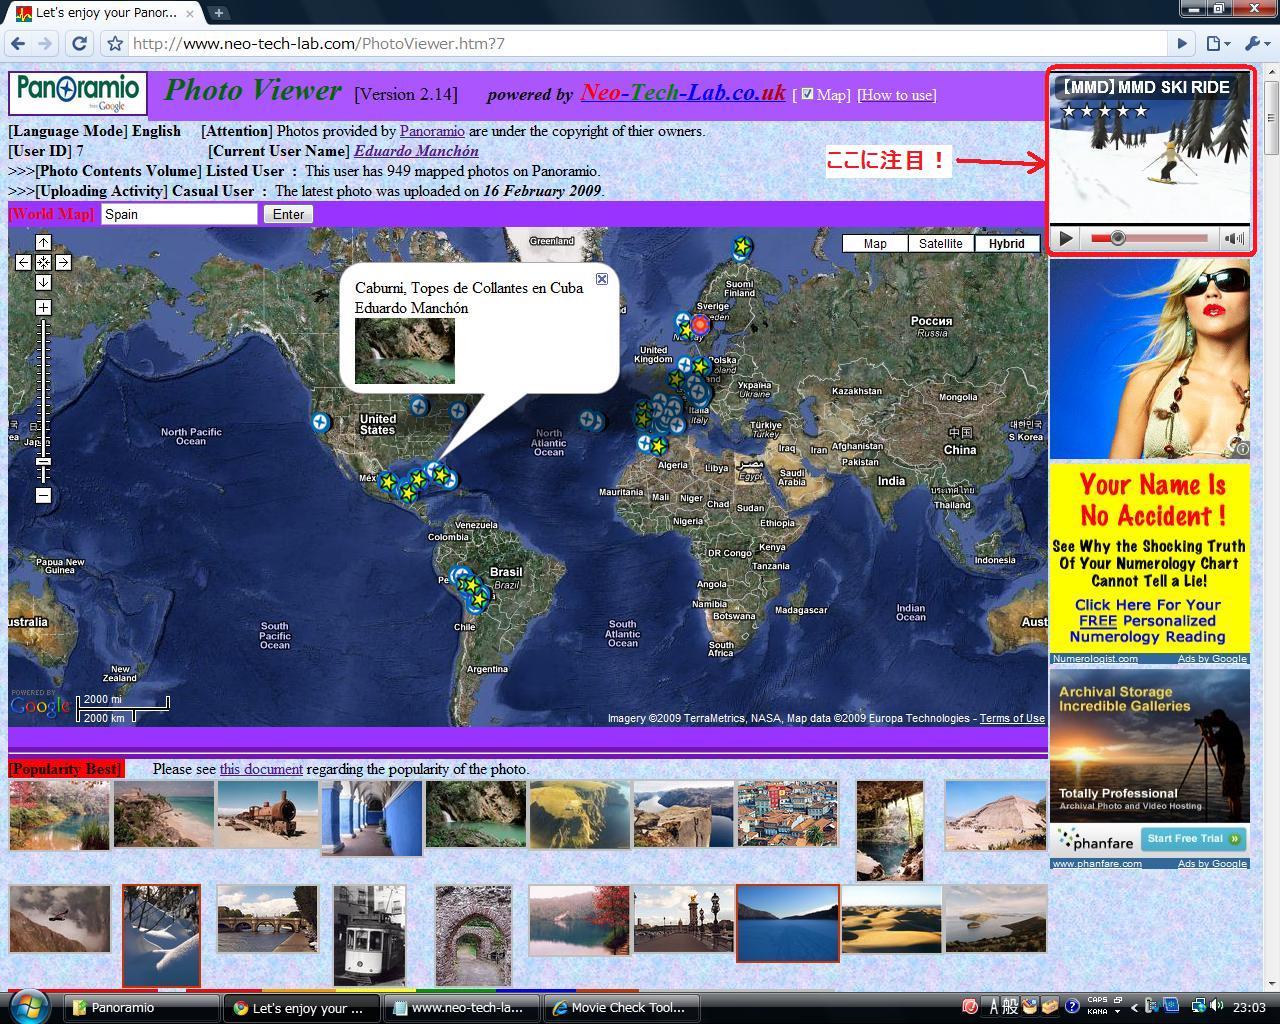Open the Google Maps Terms of Use link
Image resolution: width=1280 pixels, height=1024 pixels.
click(1012, 718)
